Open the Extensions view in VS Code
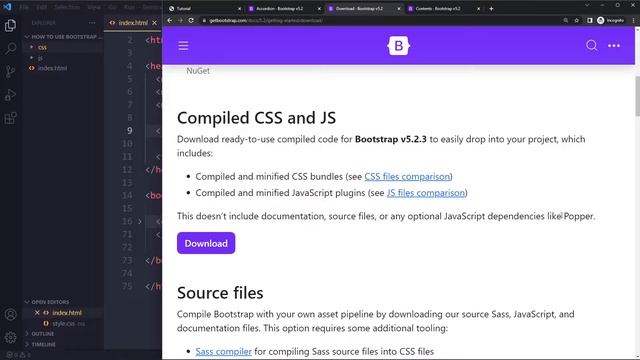 [x=10, y=118]
